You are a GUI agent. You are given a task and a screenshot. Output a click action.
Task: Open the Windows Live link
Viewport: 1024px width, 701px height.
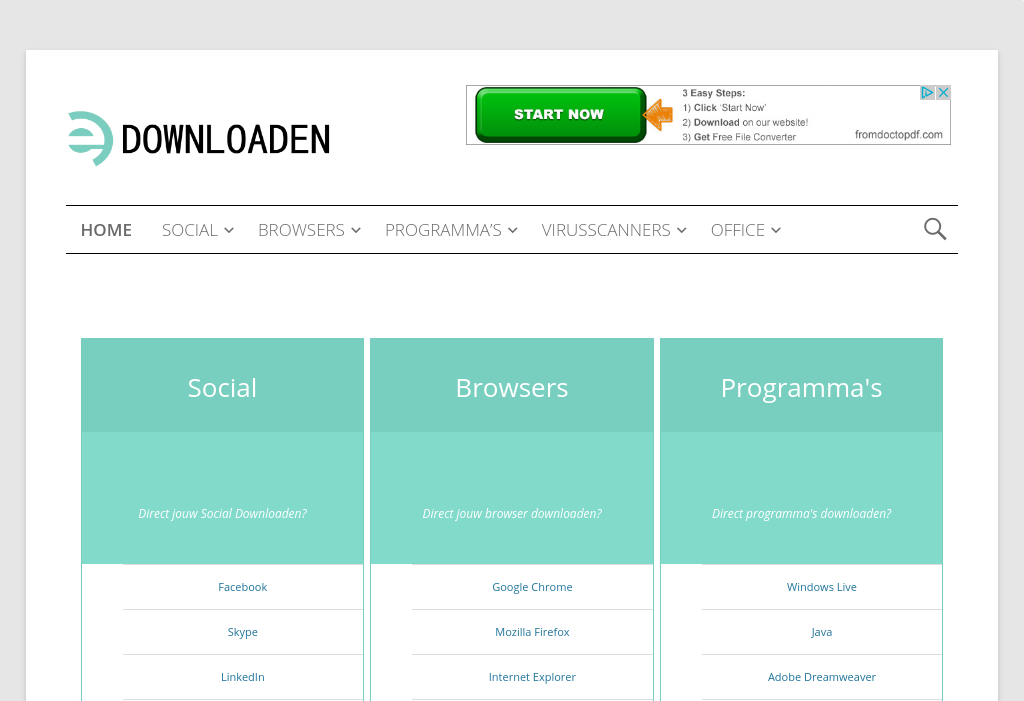tap(822, 587)
